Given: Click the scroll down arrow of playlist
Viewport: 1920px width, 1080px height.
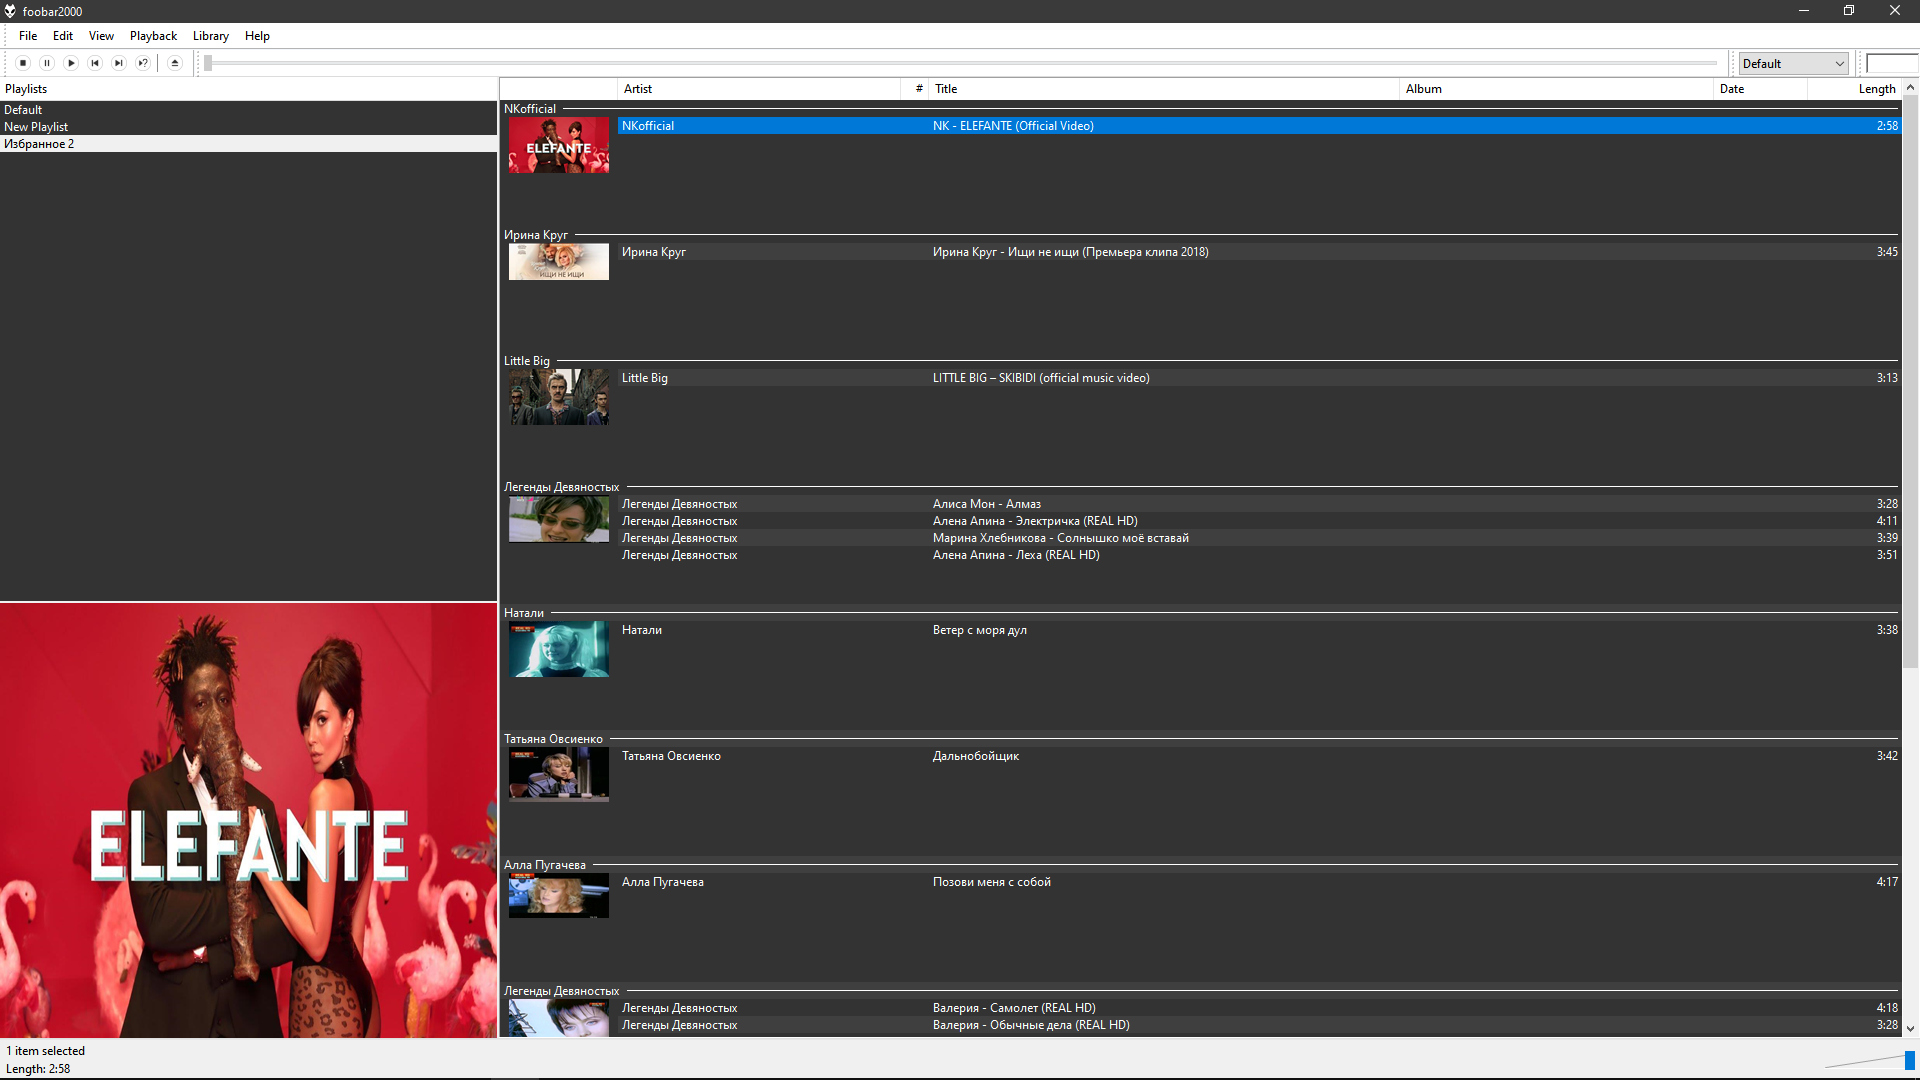Looking at the screenshot, I should (1910, 1028).
